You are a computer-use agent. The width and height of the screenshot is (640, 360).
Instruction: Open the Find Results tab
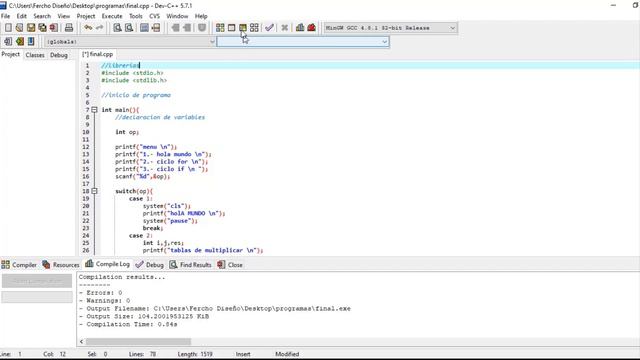[190, 265]
